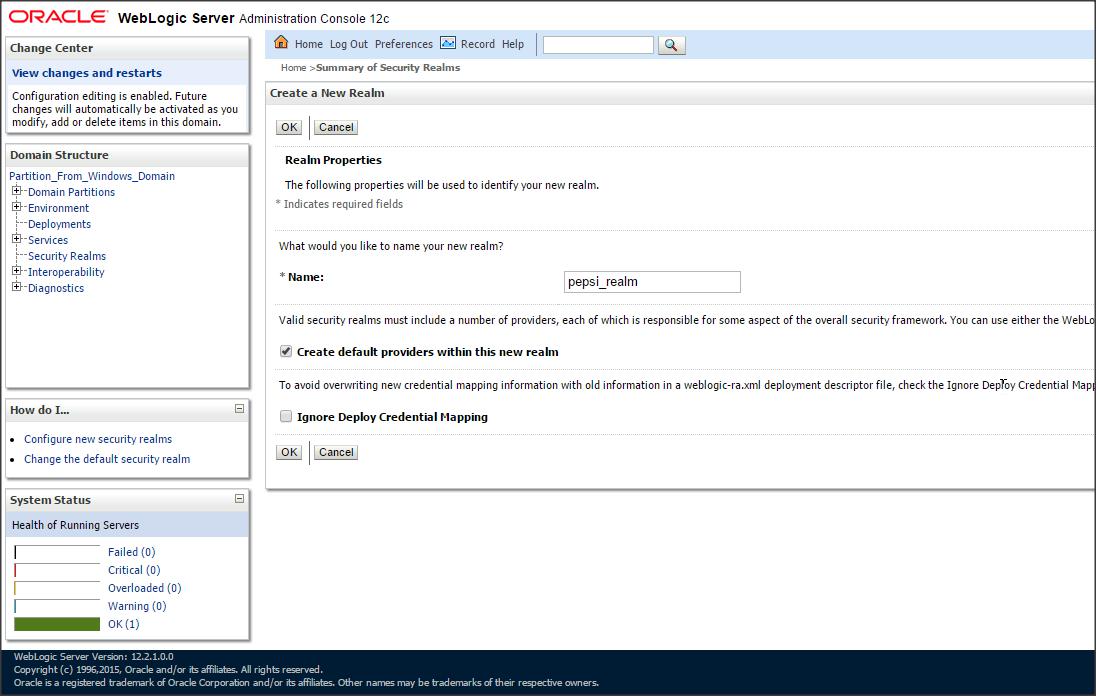Click the Critical health bar
This screenshot has width=1096, height=696.
(57, 570)
